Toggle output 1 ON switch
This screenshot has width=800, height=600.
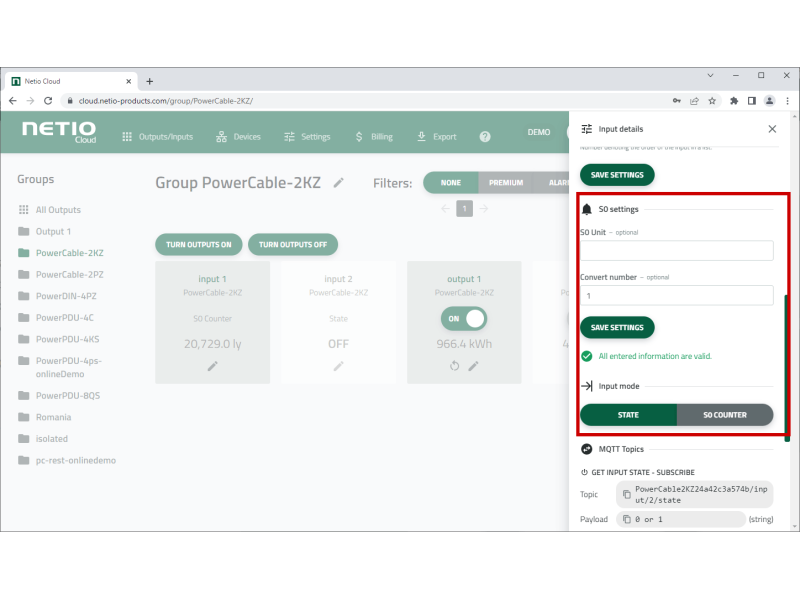[464, 318]
